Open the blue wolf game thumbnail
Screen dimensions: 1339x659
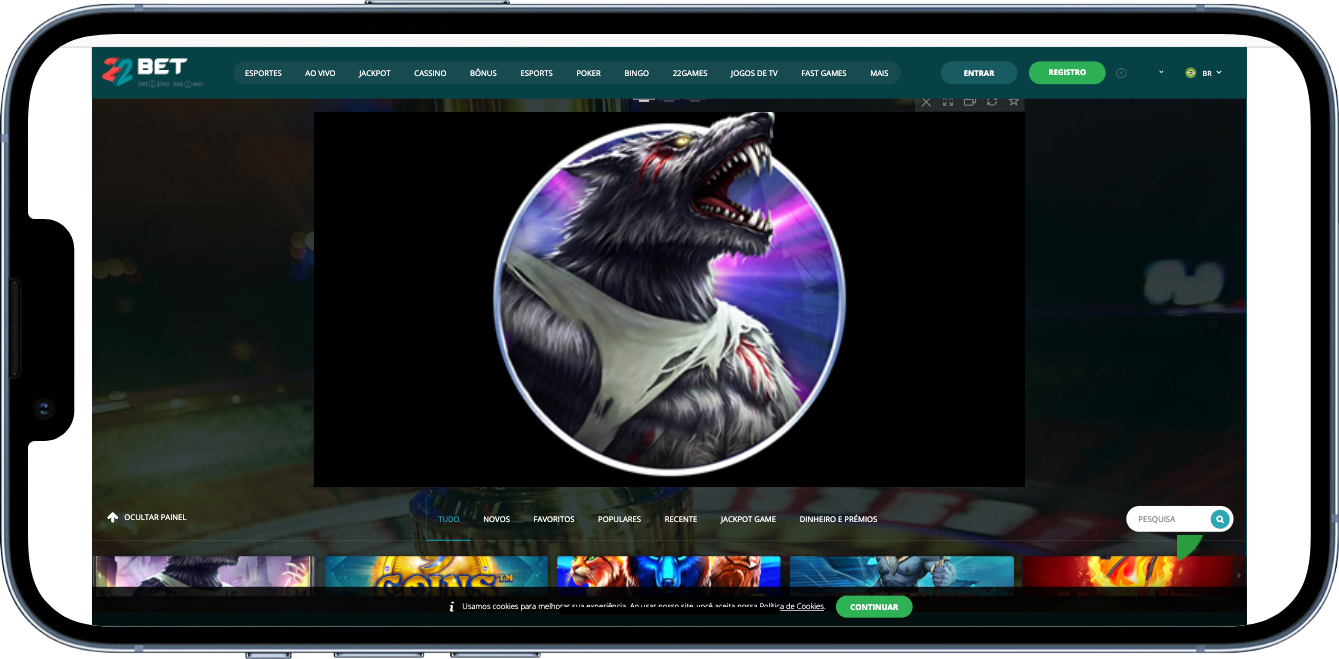click(668, 576)
